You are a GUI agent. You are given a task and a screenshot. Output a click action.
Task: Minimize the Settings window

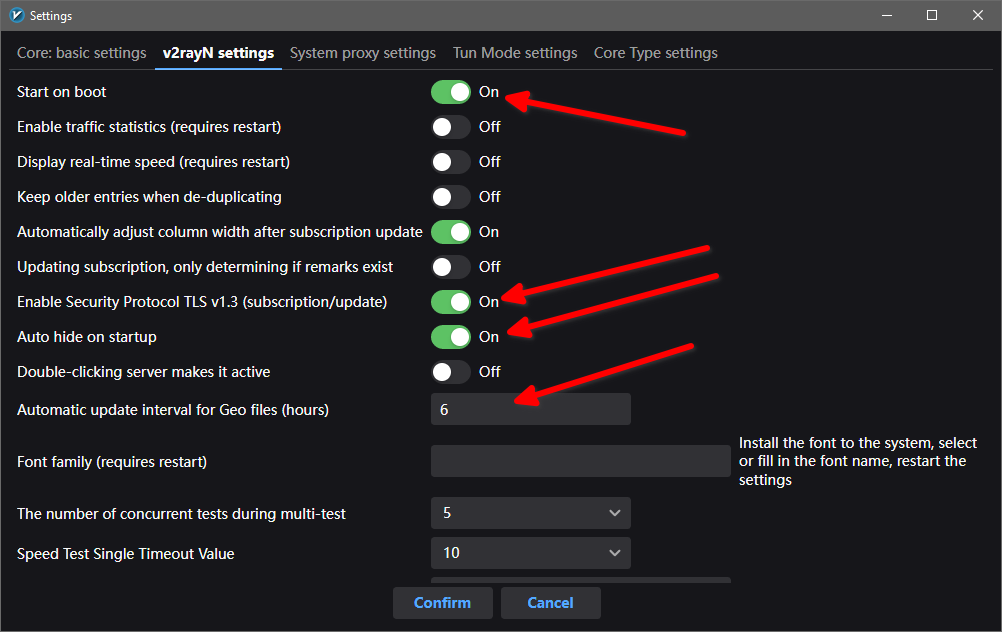(x=887, y=15)
